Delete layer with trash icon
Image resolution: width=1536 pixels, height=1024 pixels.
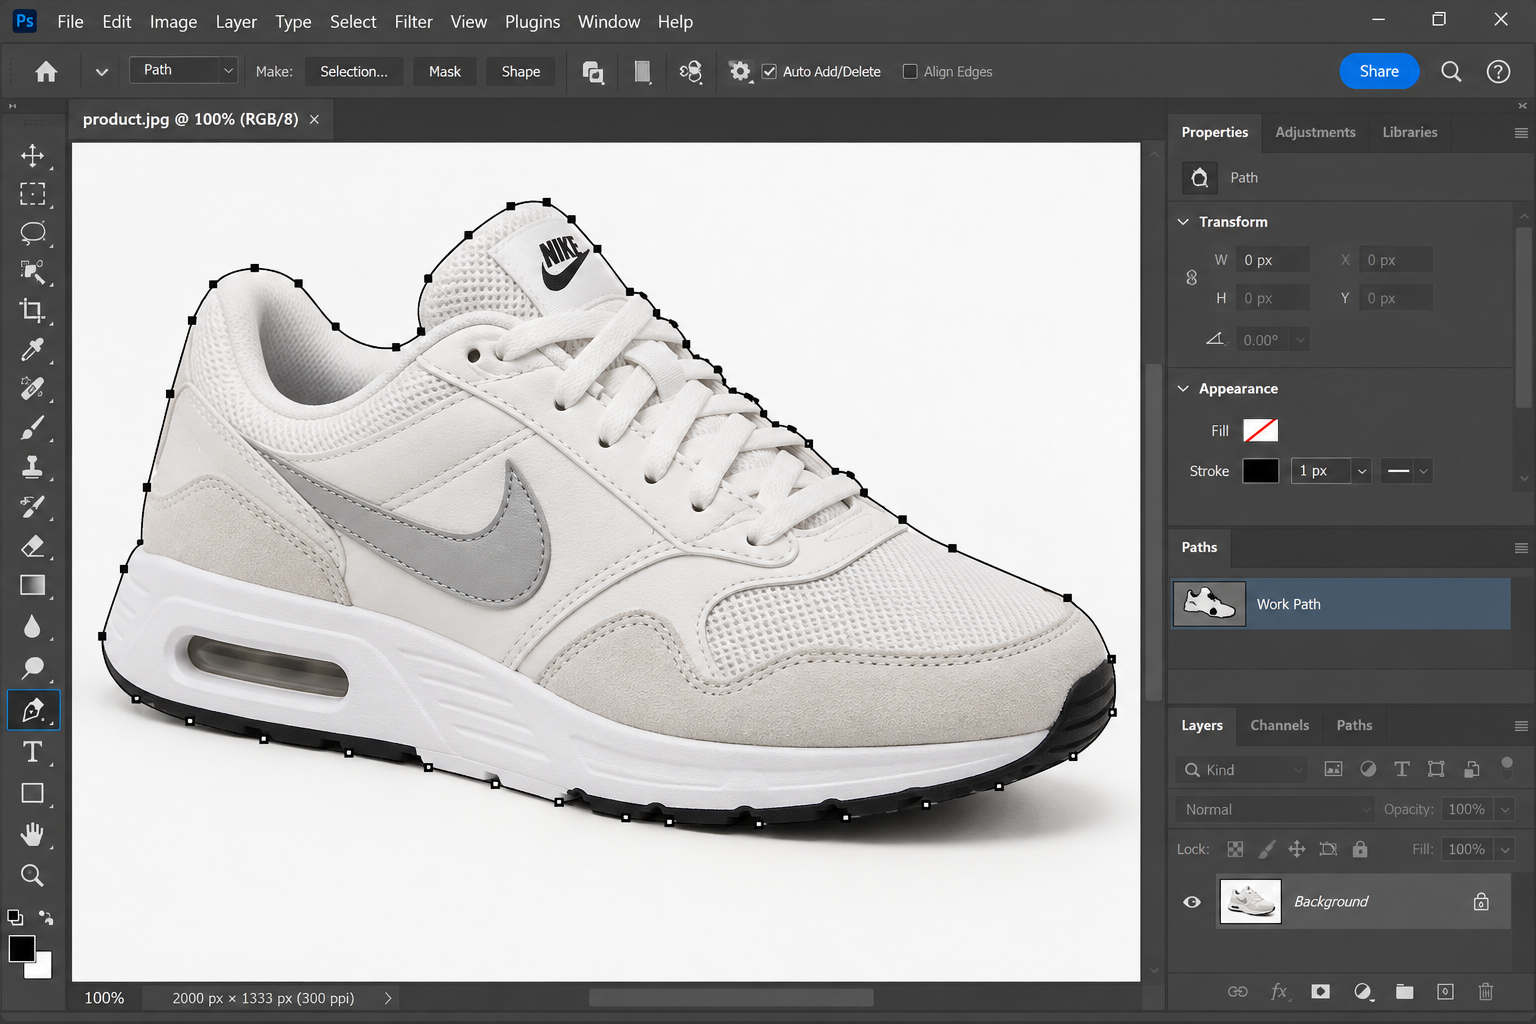tap(1486, 991)
